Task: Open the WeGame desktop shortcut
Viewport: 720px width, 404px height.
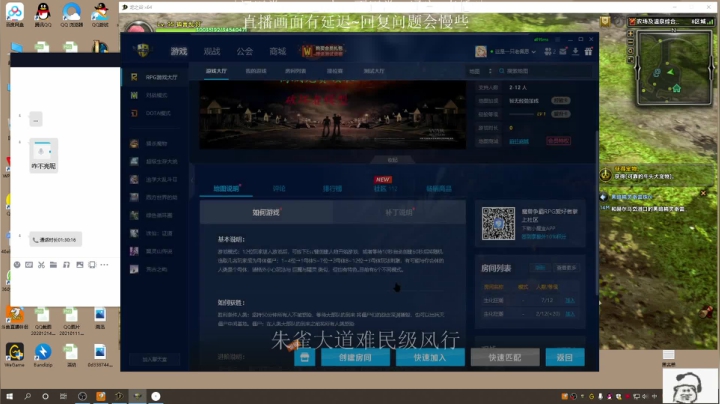Action: click(14, 355)
